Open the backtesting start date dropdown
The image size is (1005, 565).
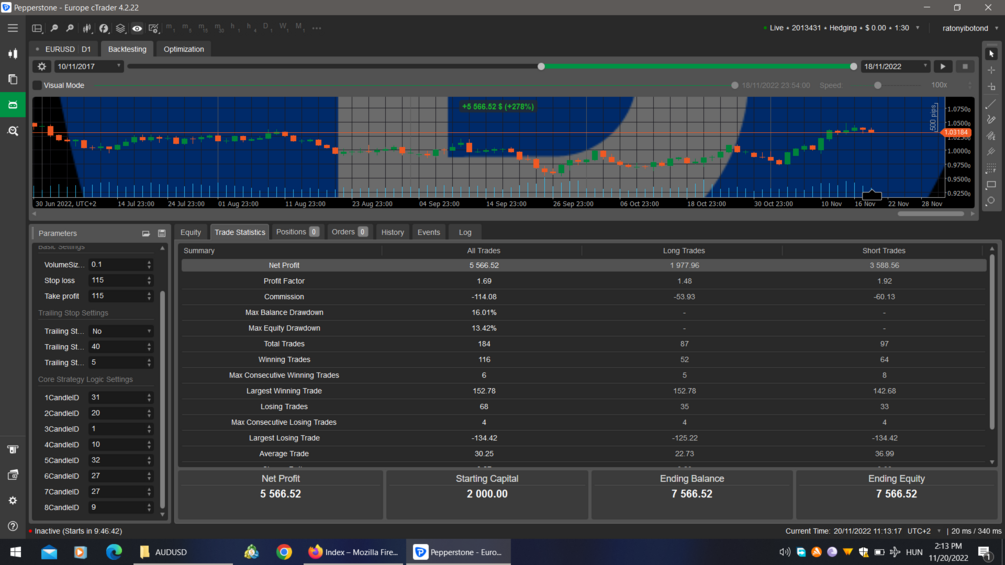click(x=88, y=67)
